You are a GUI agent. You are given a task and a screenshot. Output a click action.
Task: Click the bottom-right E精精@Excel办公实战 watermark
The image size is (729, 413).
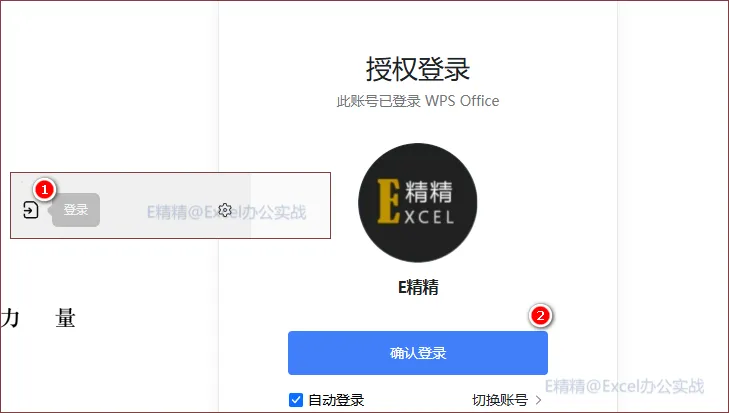(x=624, y=386)
